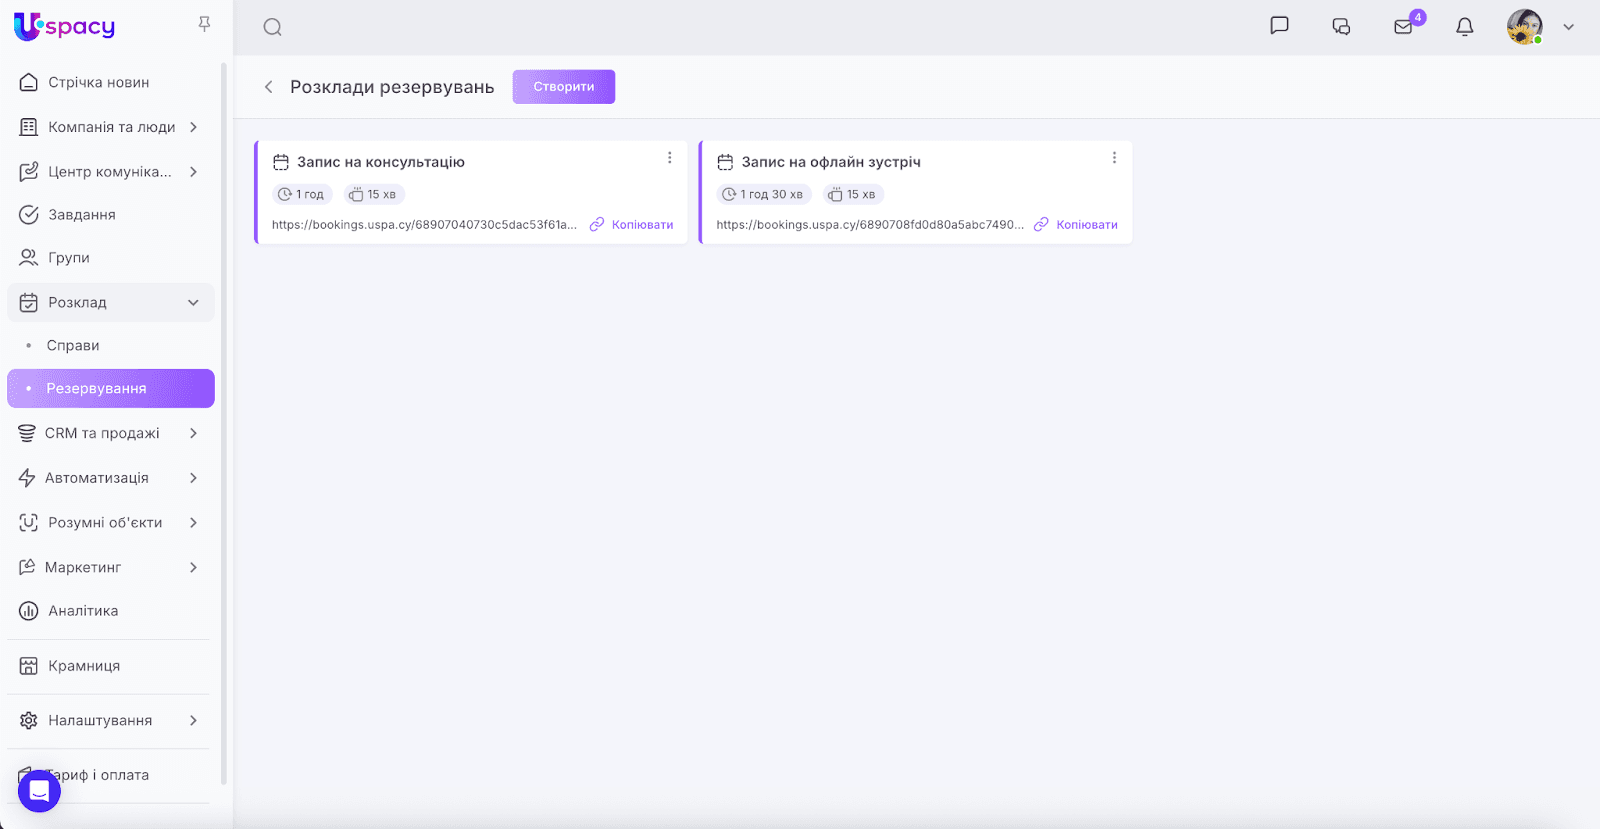This screenshot has width=1600, height=829.
Task: Click the Групи people icon
Action: pos(29,258)
